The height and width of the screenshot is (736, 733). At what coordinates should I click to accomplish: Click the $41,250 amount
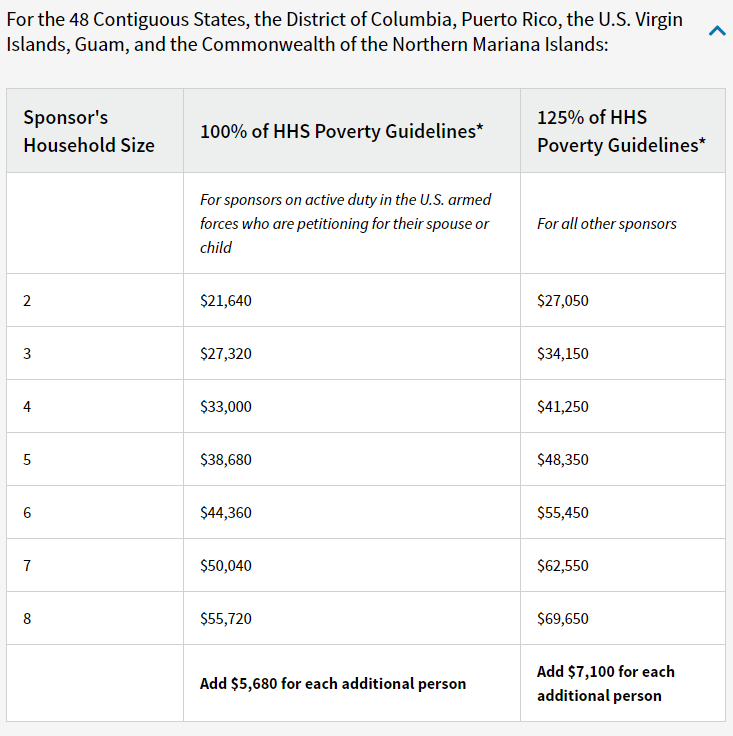(563, 406)
